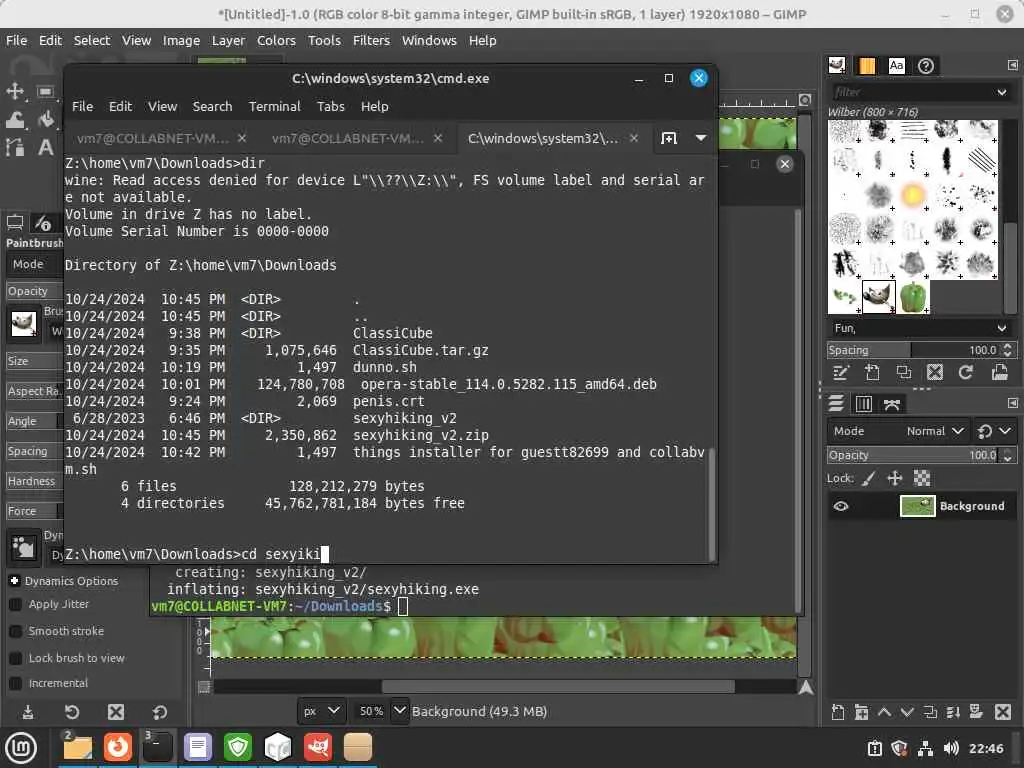Viewport: 1024px width, 768px height.
Task: Toggle lock alpha channel checkerboard icon
Action: click(x=921, y=479)
